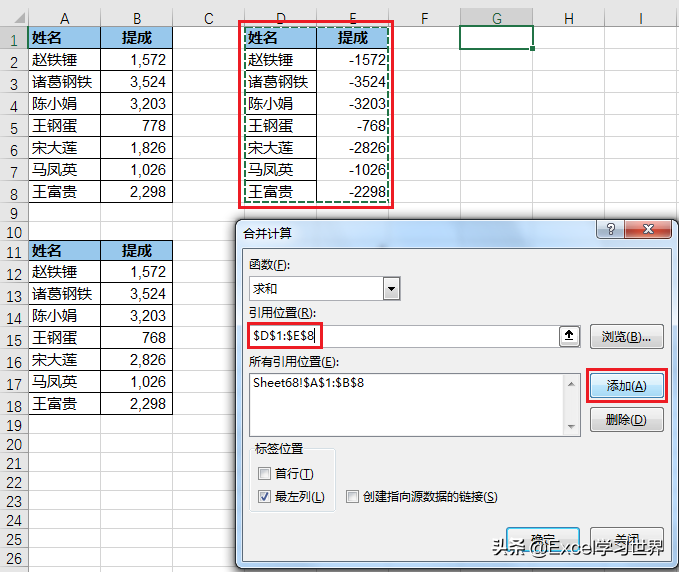Select column G header
Image resolution: width=679 pixels, height=572 pixels.
[497, 18]
